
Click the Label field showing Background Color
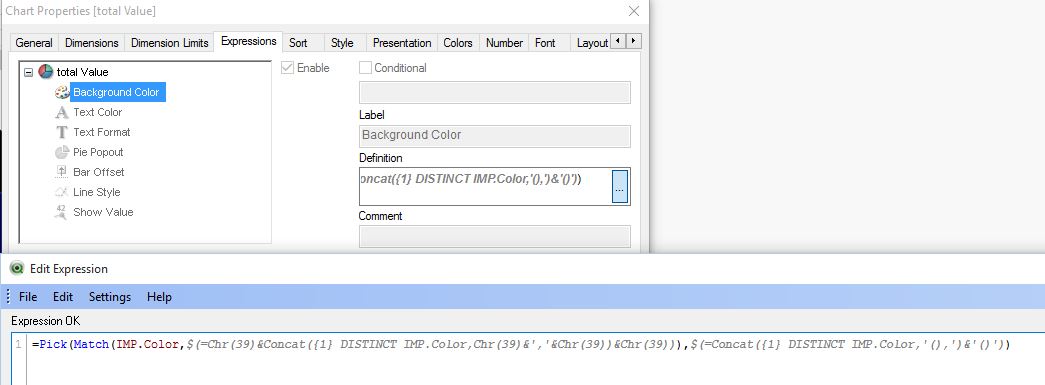495,136
